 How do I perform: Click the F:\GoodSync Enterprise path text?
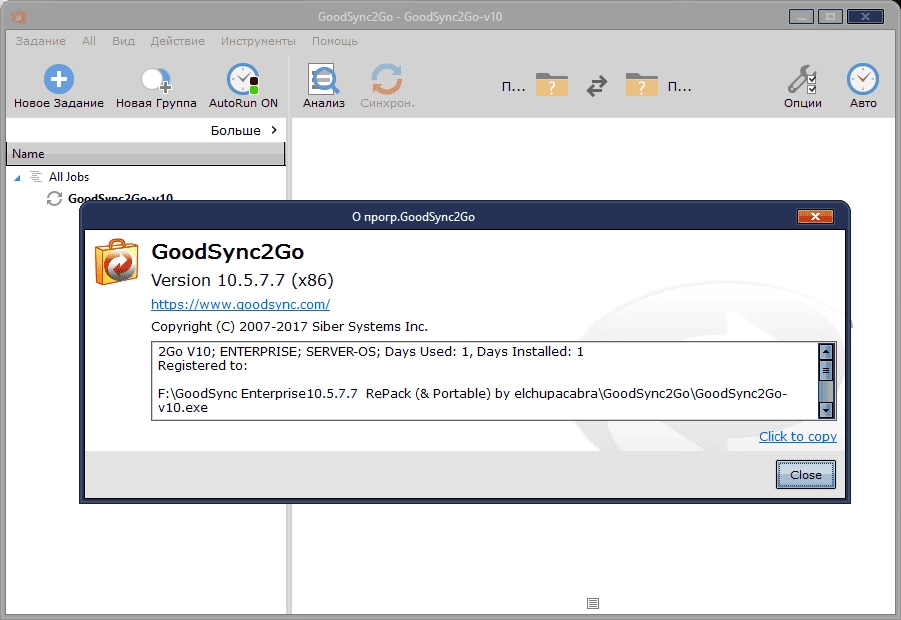coord(472,401)
